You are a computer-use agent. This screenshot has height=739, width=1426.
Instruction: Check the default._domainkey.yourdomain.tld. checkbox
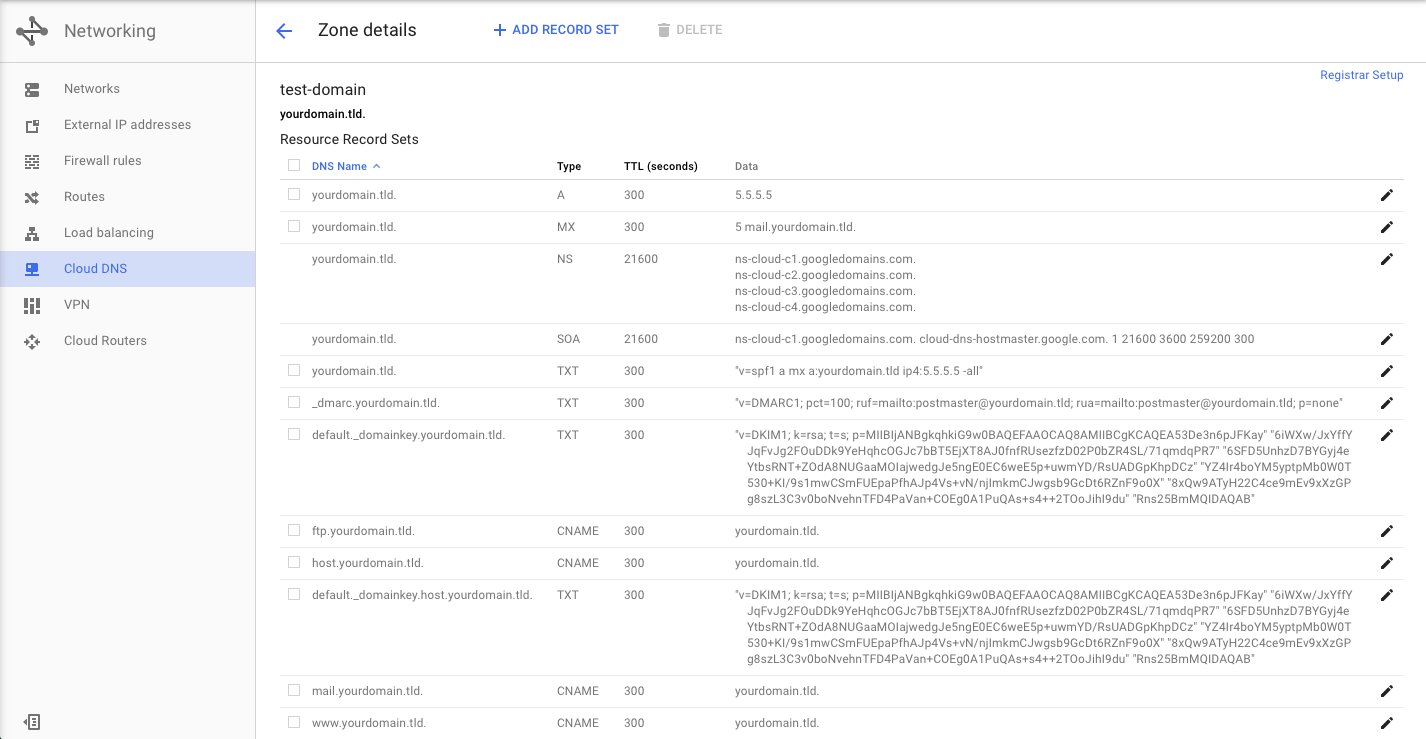pos(294,434)
